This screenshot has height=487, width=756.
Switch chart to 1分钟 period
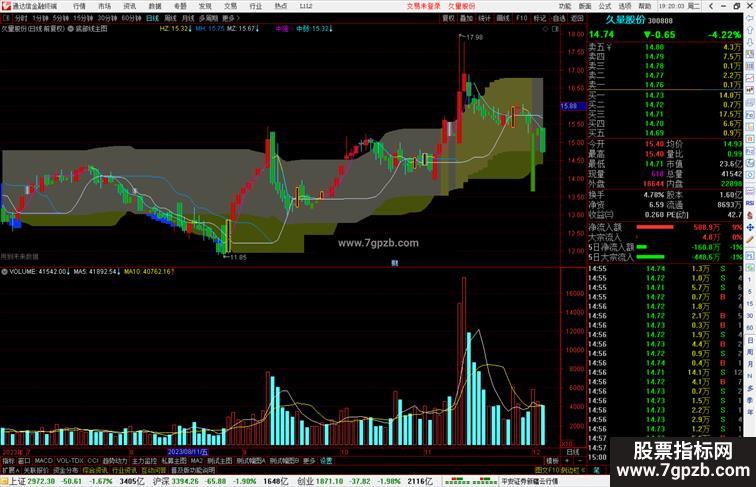[x=40, y=18]
